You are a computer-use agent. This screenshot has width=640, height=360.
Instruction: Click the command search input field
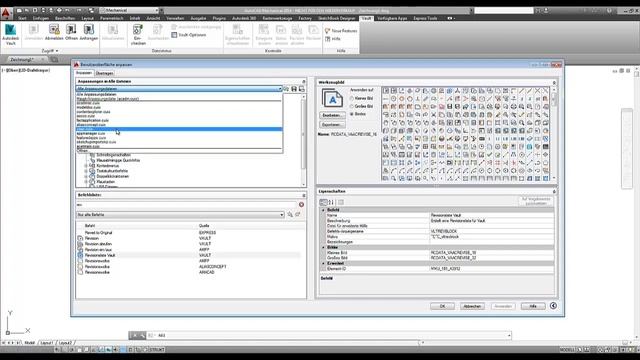pyautogui.click(x=187, y=204)
